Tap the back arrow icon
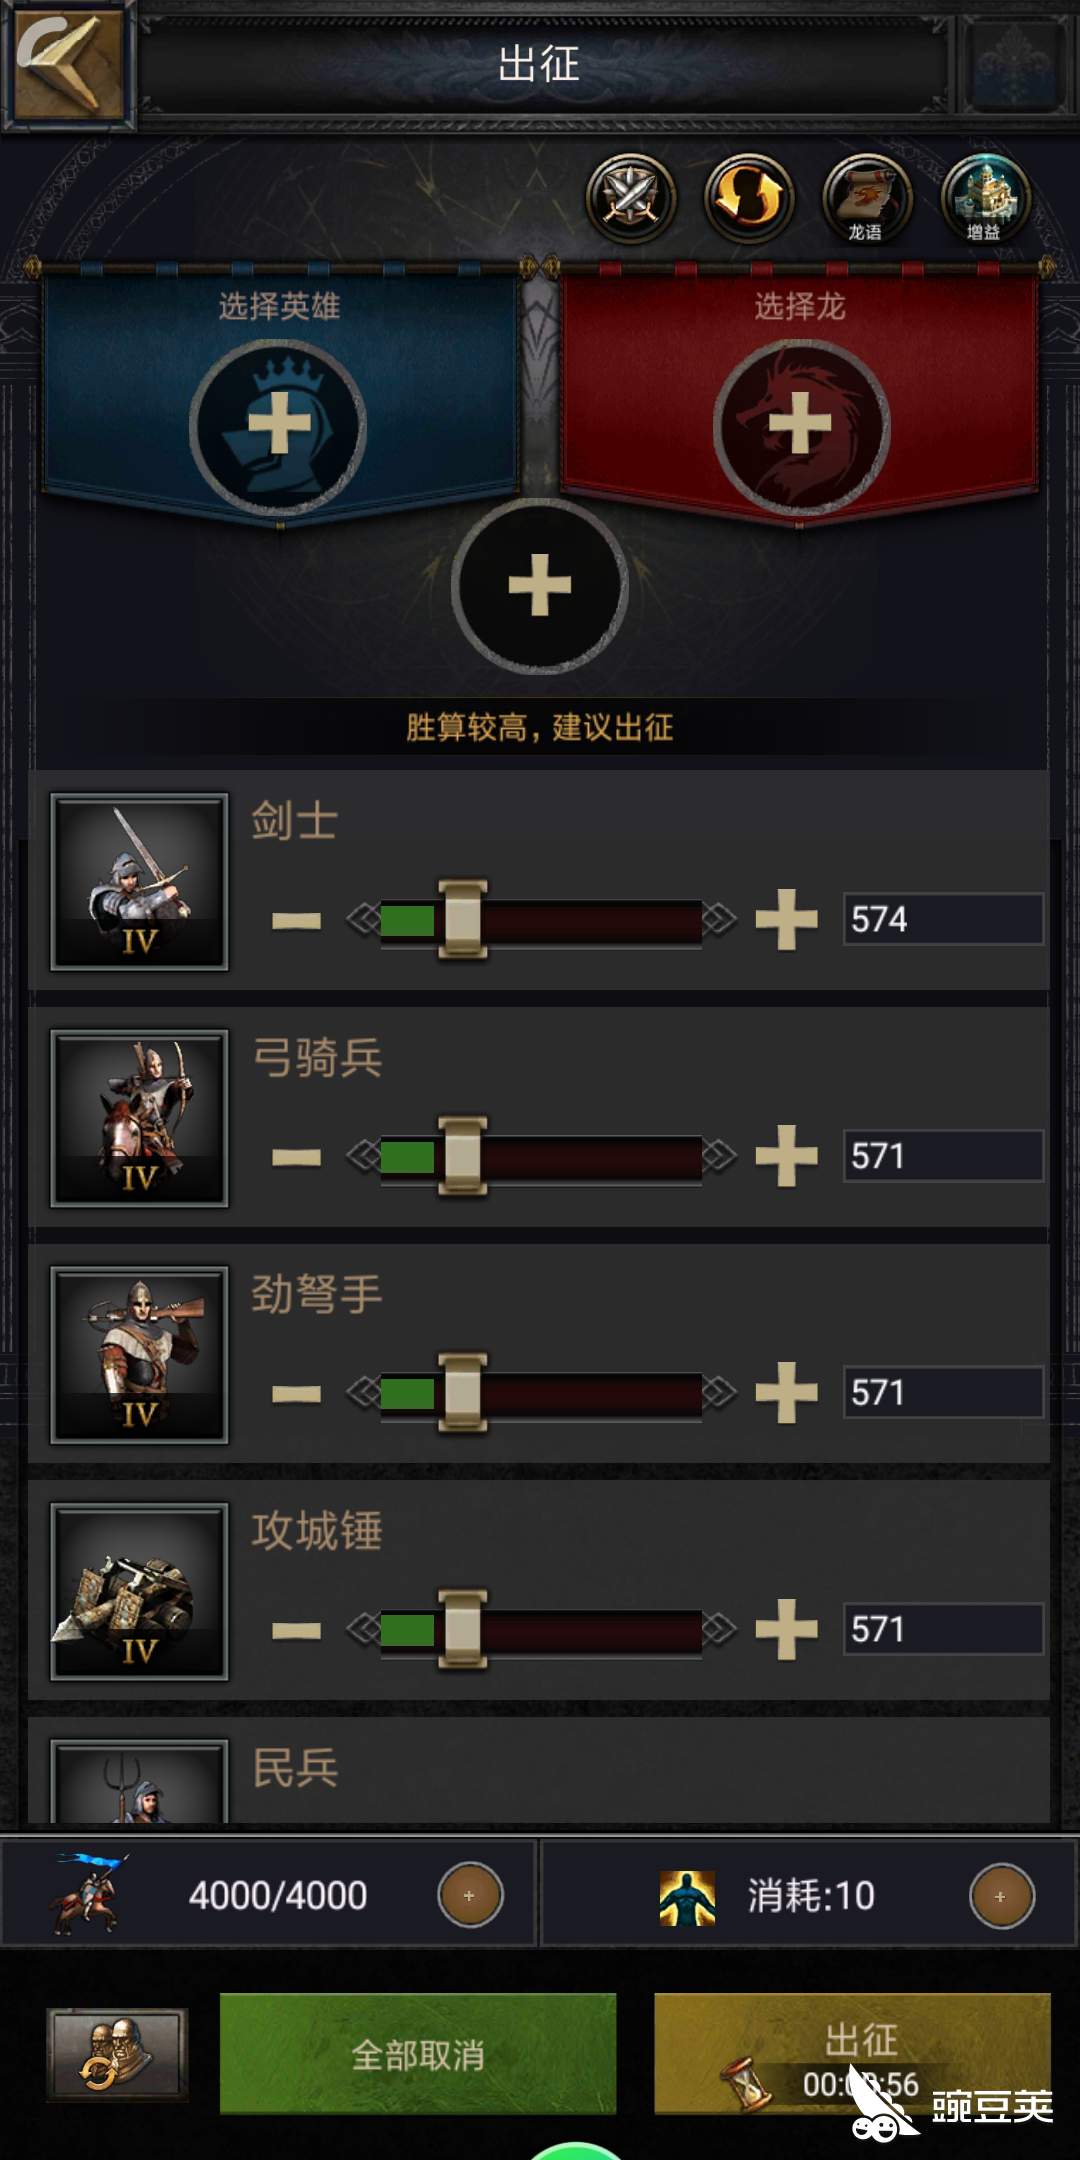 pyautogui.click(x=68, y=64)
